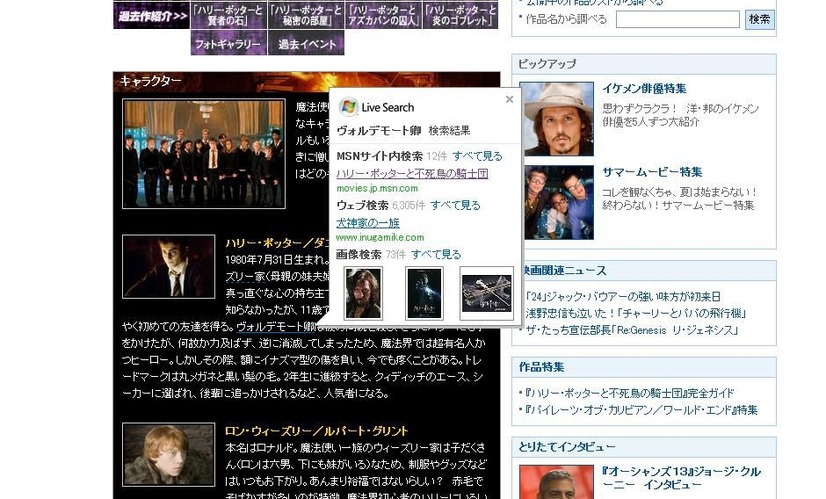Close the Live Search popup
The image size is (826, 499).
[509, 99]
